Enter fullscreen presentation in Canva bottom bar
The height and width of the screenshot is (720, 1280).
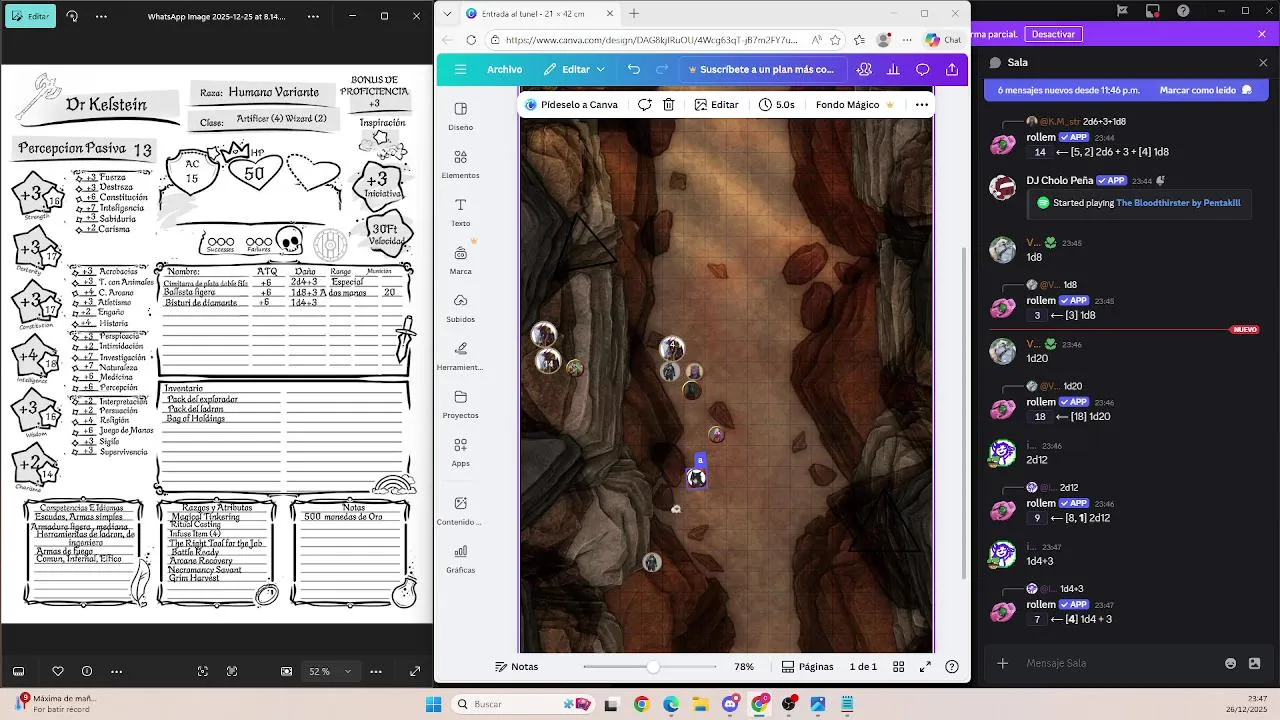(x=925, y=667)
